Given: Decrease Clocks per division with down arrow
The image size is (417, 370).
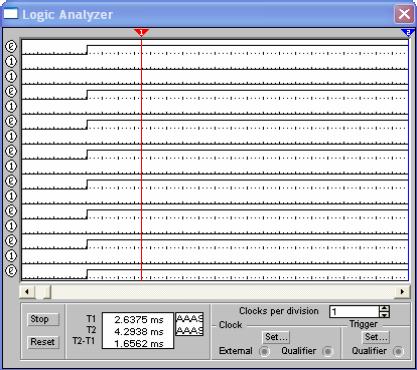Looking at the screenshot, I should coord(384,315).
